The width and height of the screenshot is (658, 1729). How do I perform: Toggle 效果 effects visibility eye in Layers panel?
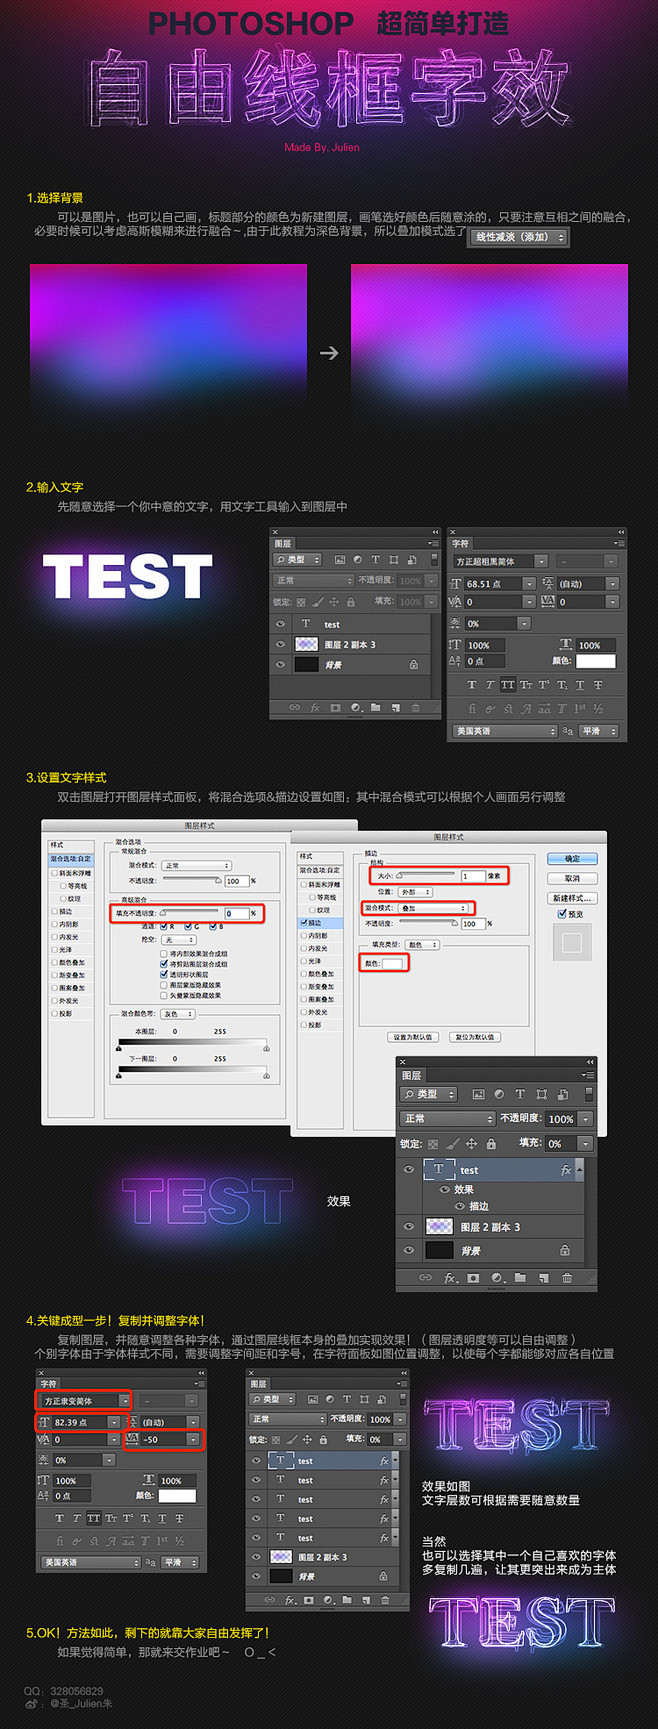pyautogui.click(x=444, y=1189)
